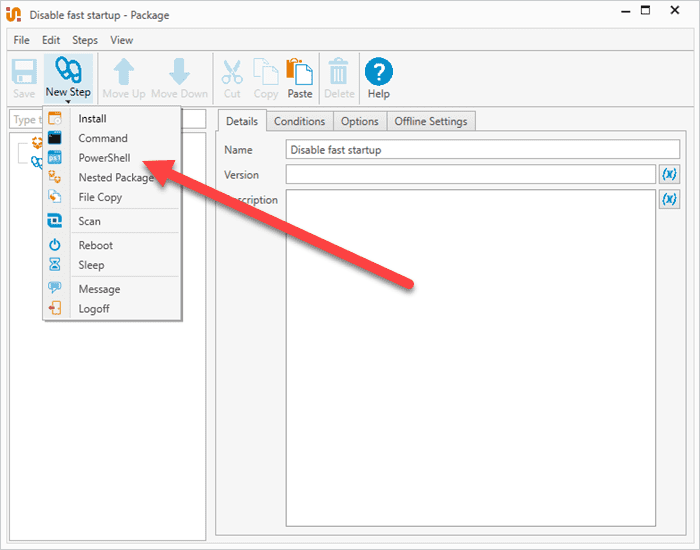The width and height of the screenshot is (700, 550).
Task: Choose PowerShell from the New Step menu
Action: 112,158
